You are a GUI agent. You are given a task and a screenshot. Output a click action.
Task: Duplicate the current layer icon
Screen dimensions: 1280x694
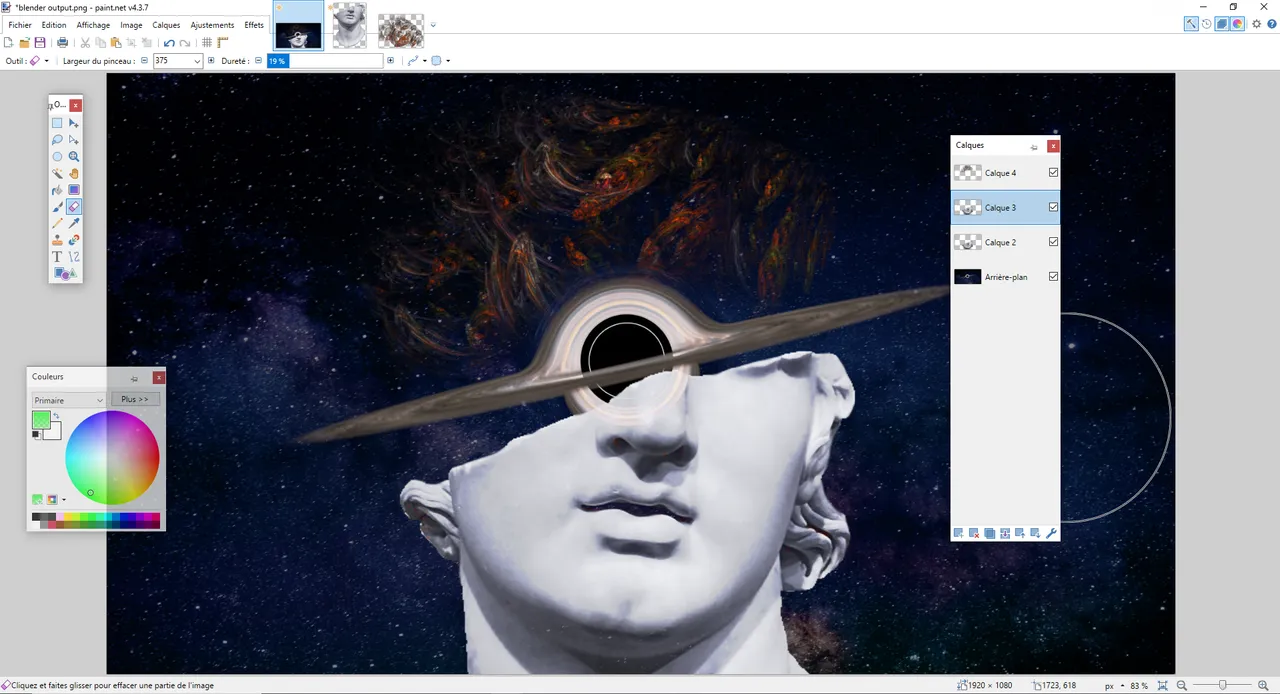click(990, 533)
